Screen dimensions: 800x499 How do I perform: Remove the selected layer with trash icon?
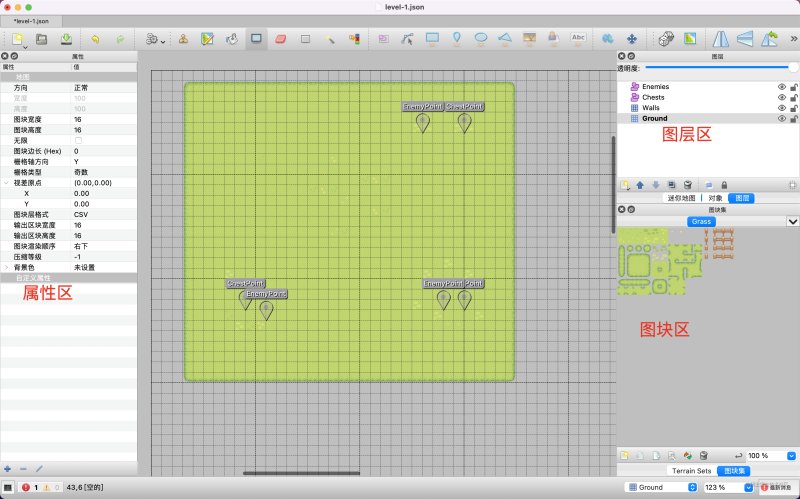click(x=688, y=185)
